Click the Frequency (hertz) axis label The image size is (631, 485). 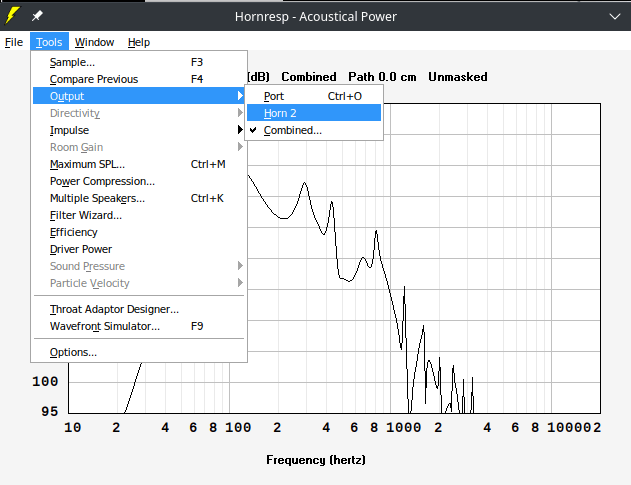(x=316, y=460)
